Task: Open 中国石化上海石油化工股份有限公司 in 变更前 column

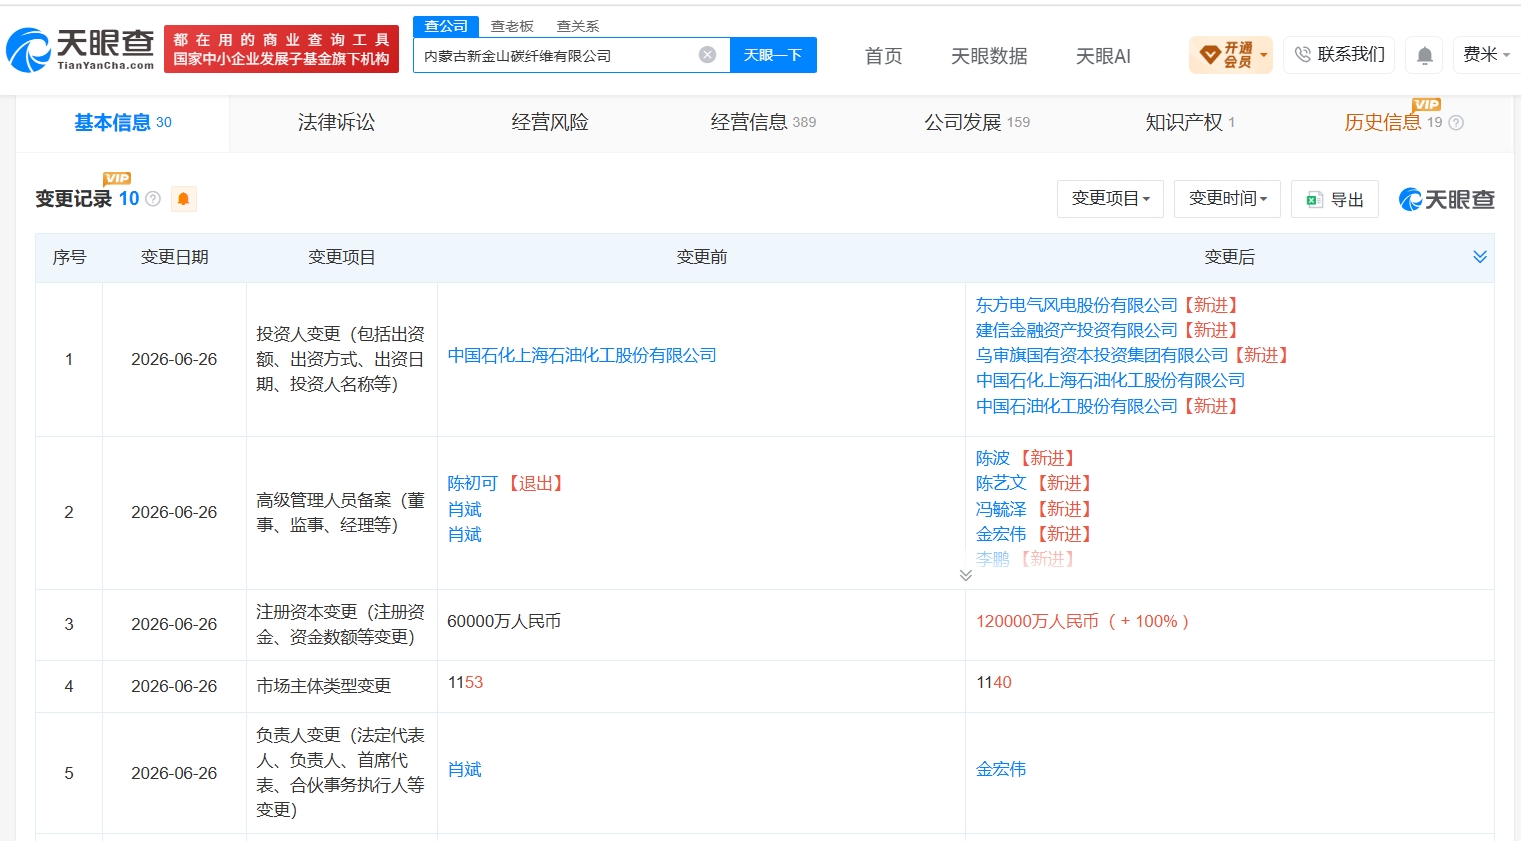Action: [582, 355]
